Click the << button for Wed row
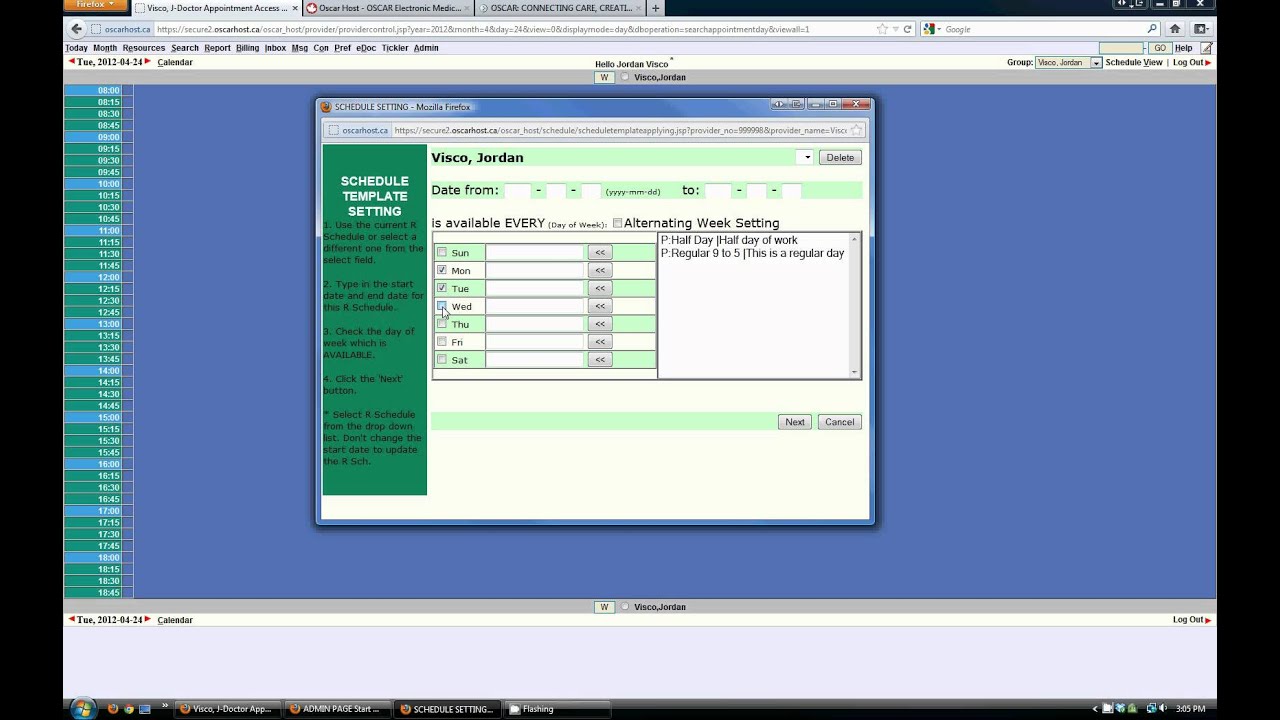This screenshot has width=1280, height=720. 600,306
